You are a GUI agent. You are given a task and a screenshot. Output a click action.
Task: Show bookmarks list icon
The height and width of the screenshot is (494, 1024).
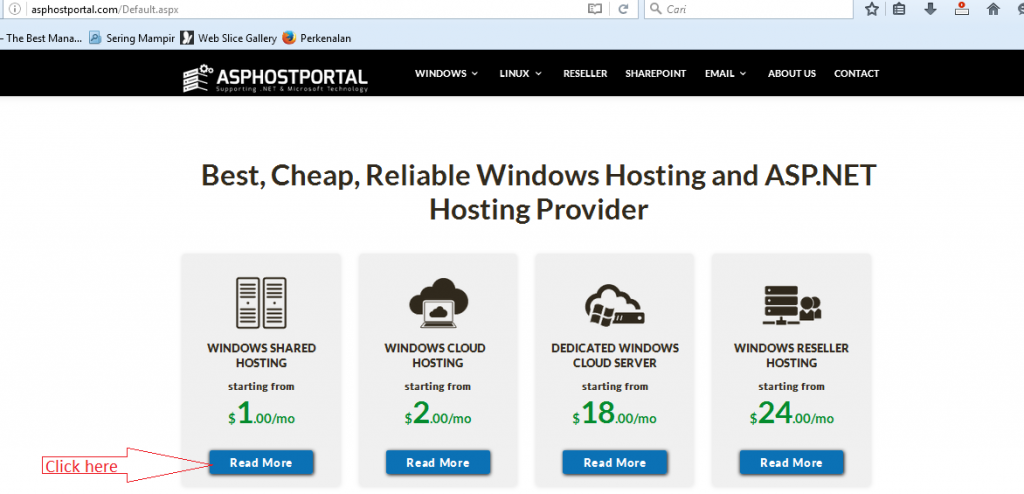[899, 9]
